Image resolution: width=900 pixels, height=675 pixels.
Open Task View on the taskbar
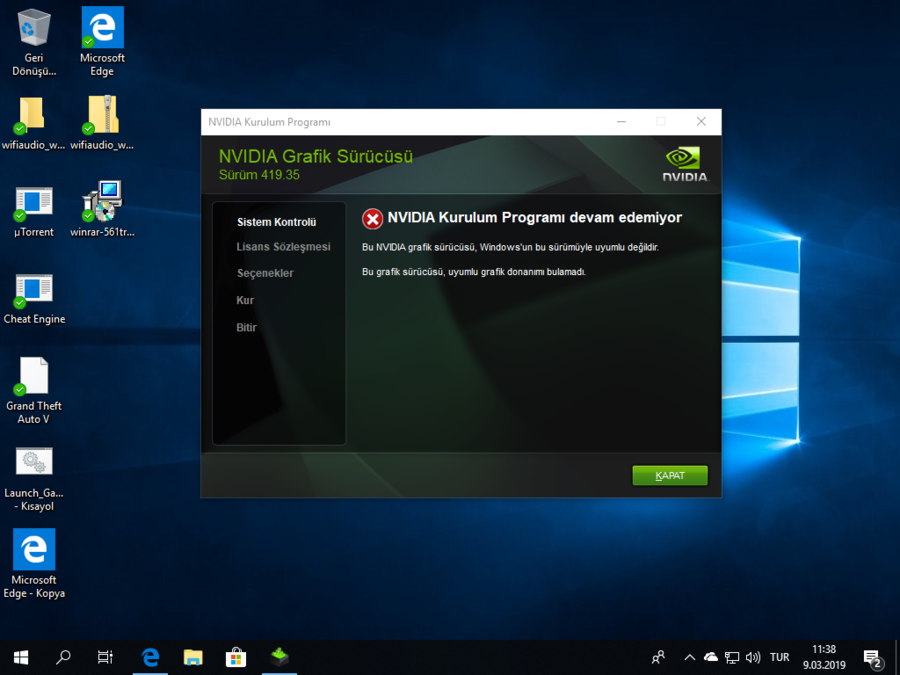(x=105, y=657)
